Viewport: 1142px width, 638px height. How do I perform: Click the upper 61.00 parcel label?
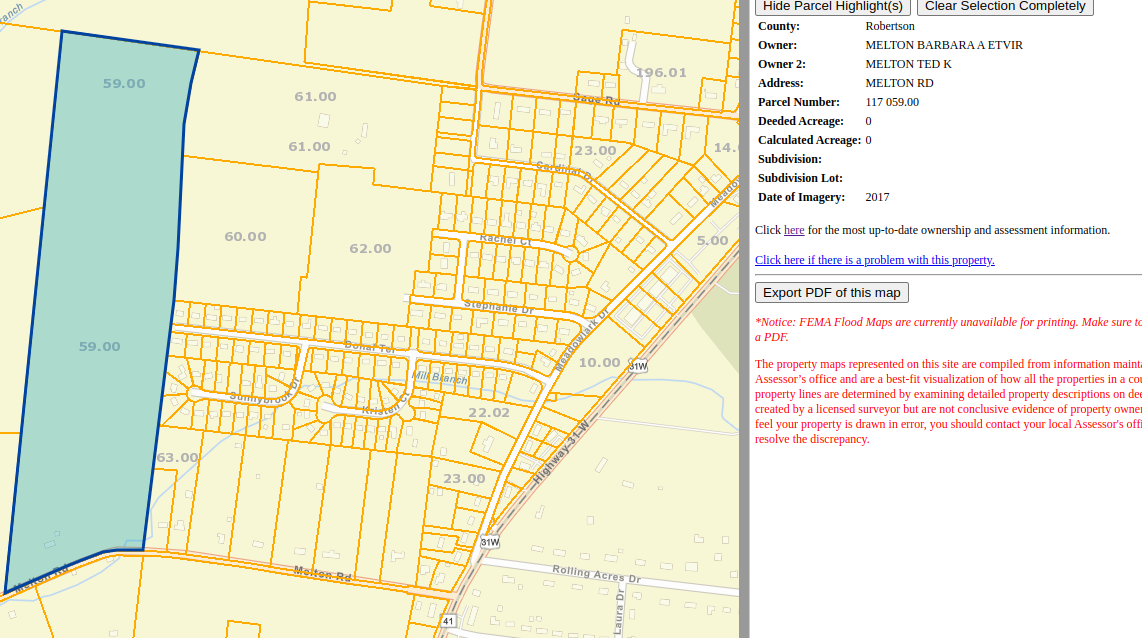point(315,97)
